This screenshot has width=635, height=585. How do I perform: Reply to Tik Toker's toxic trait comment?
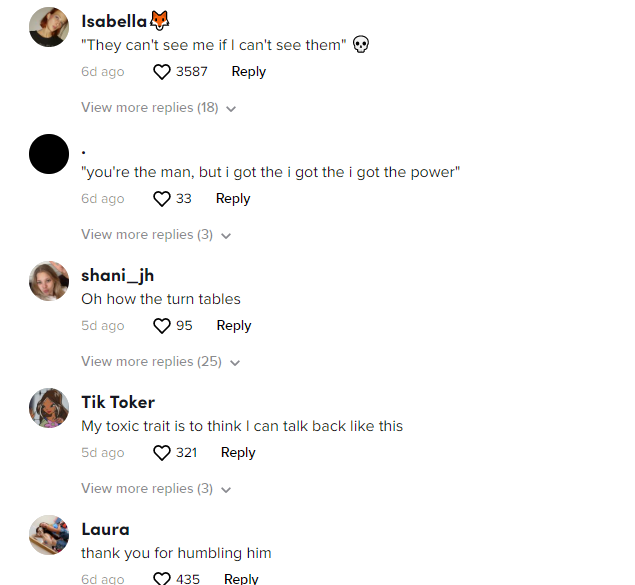click(238, 453)
